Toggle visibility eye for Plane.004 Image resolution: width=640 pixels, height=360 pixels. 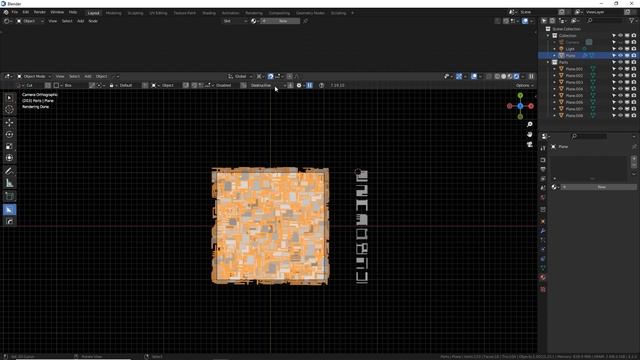point(620,89)
